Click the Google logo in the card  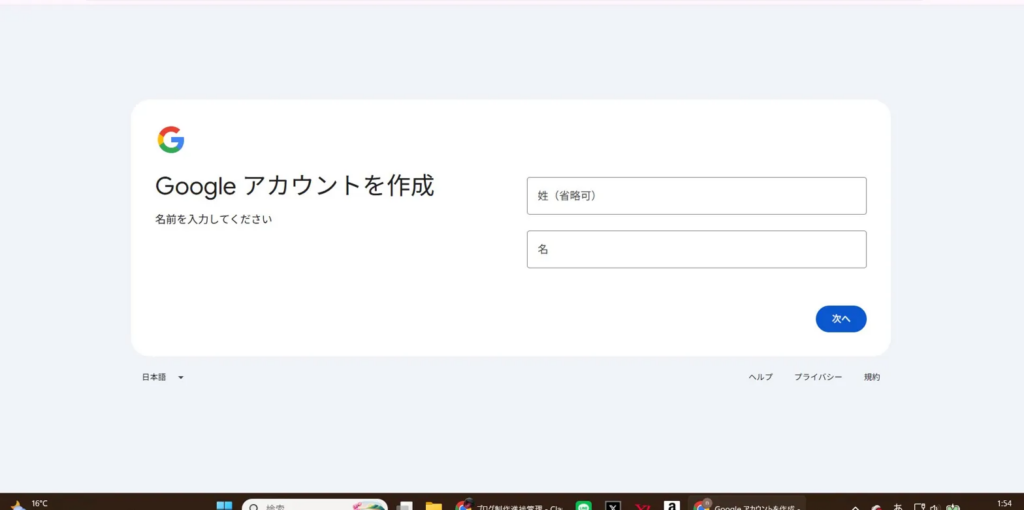click(171, 140)
